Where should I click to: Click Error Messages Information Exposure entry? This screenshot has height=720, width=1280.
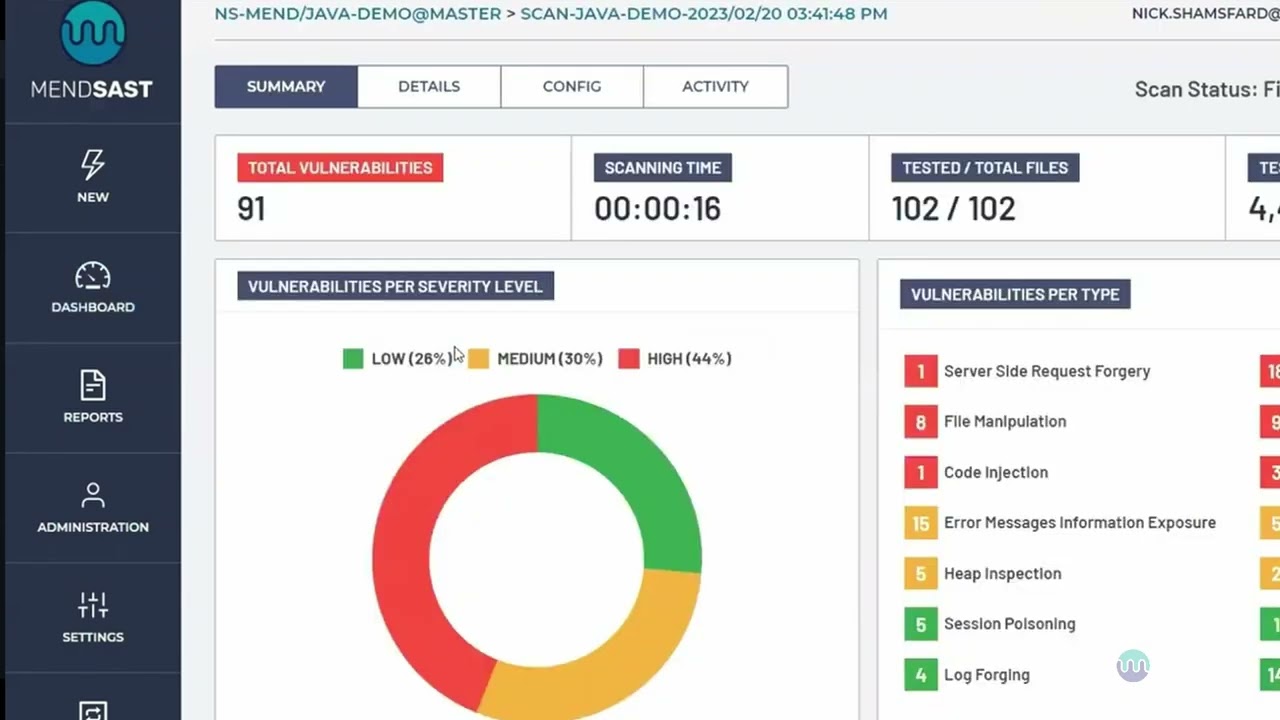(1080, 523)
